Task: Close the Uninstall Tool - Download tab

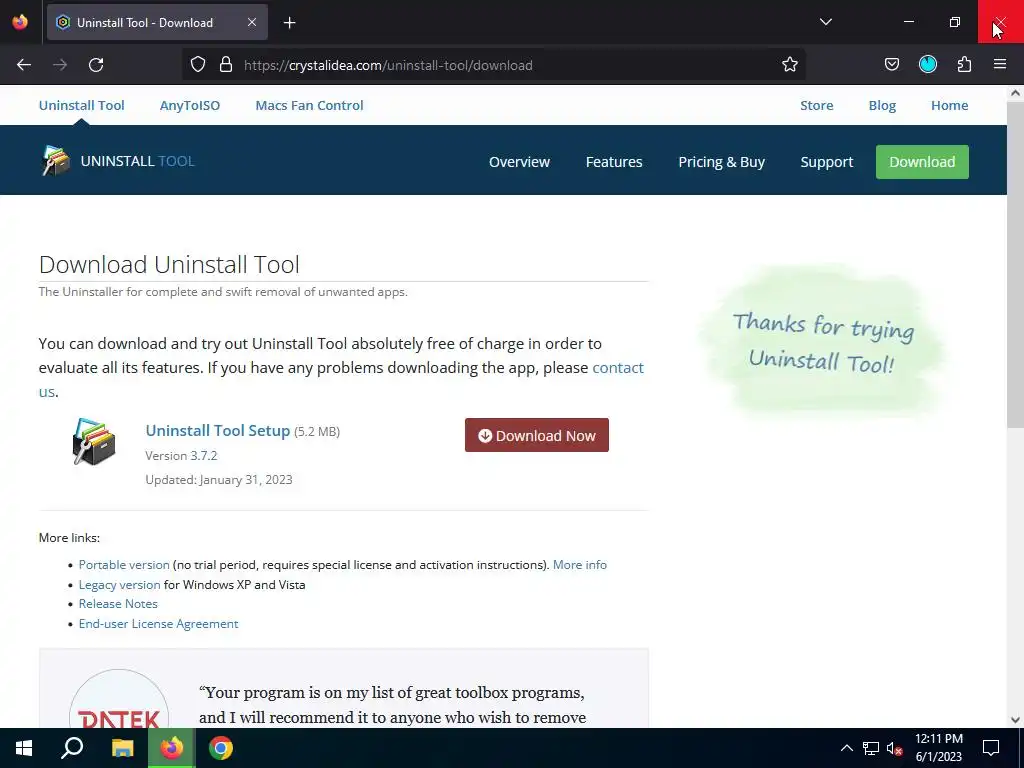Action: tap(252, 22)
